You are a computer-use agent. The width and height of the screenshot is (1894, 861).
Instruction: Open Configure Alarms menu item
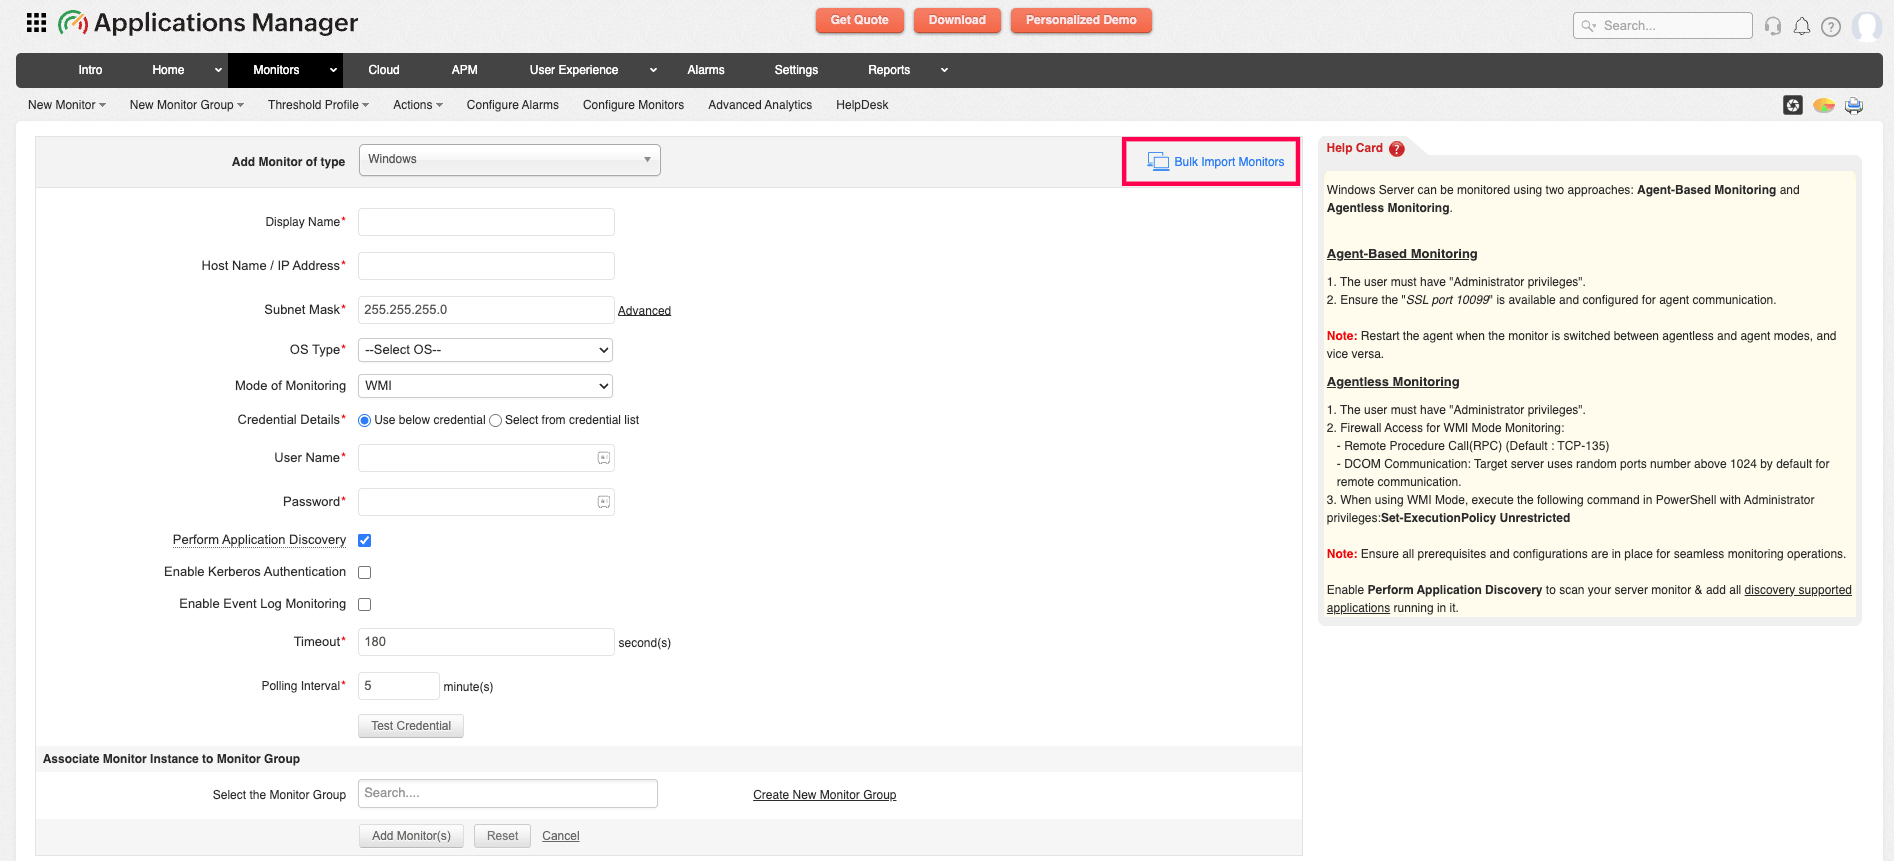point(512,105)
